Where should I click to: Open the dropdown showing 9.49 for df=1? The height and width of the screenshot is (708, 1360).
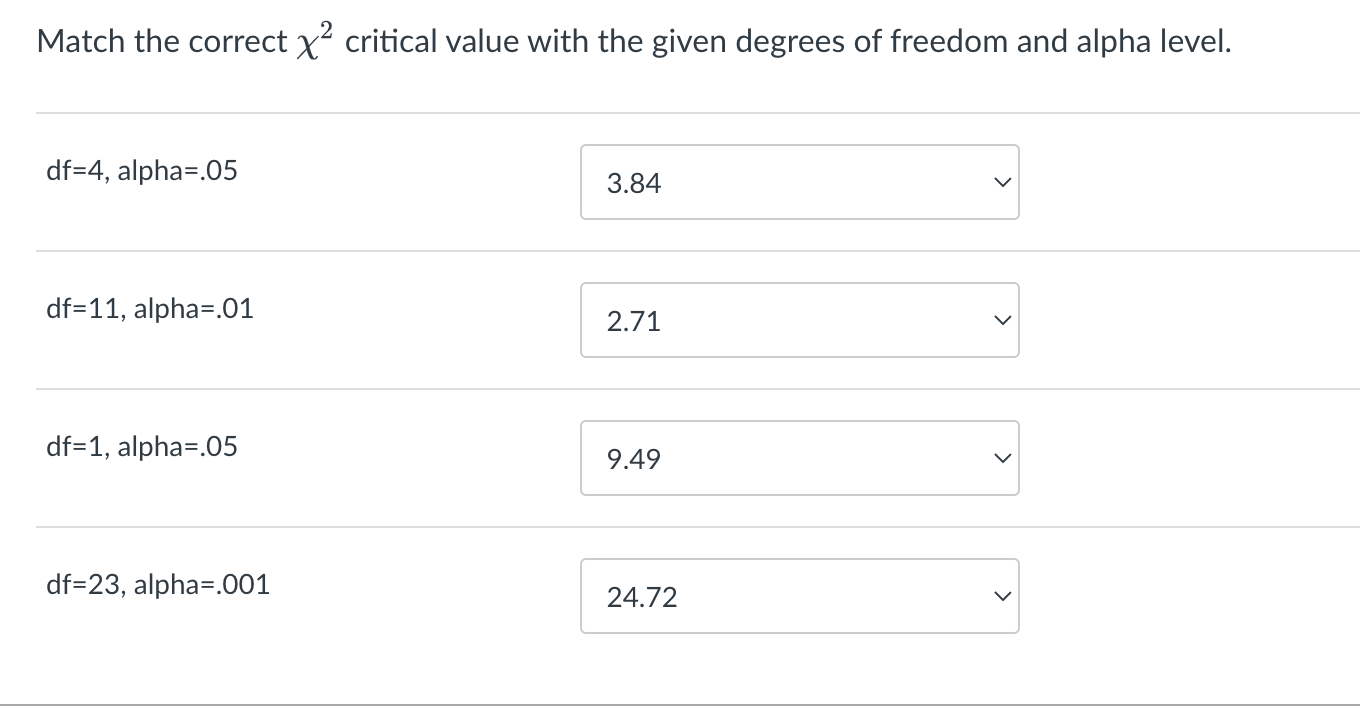798,457
